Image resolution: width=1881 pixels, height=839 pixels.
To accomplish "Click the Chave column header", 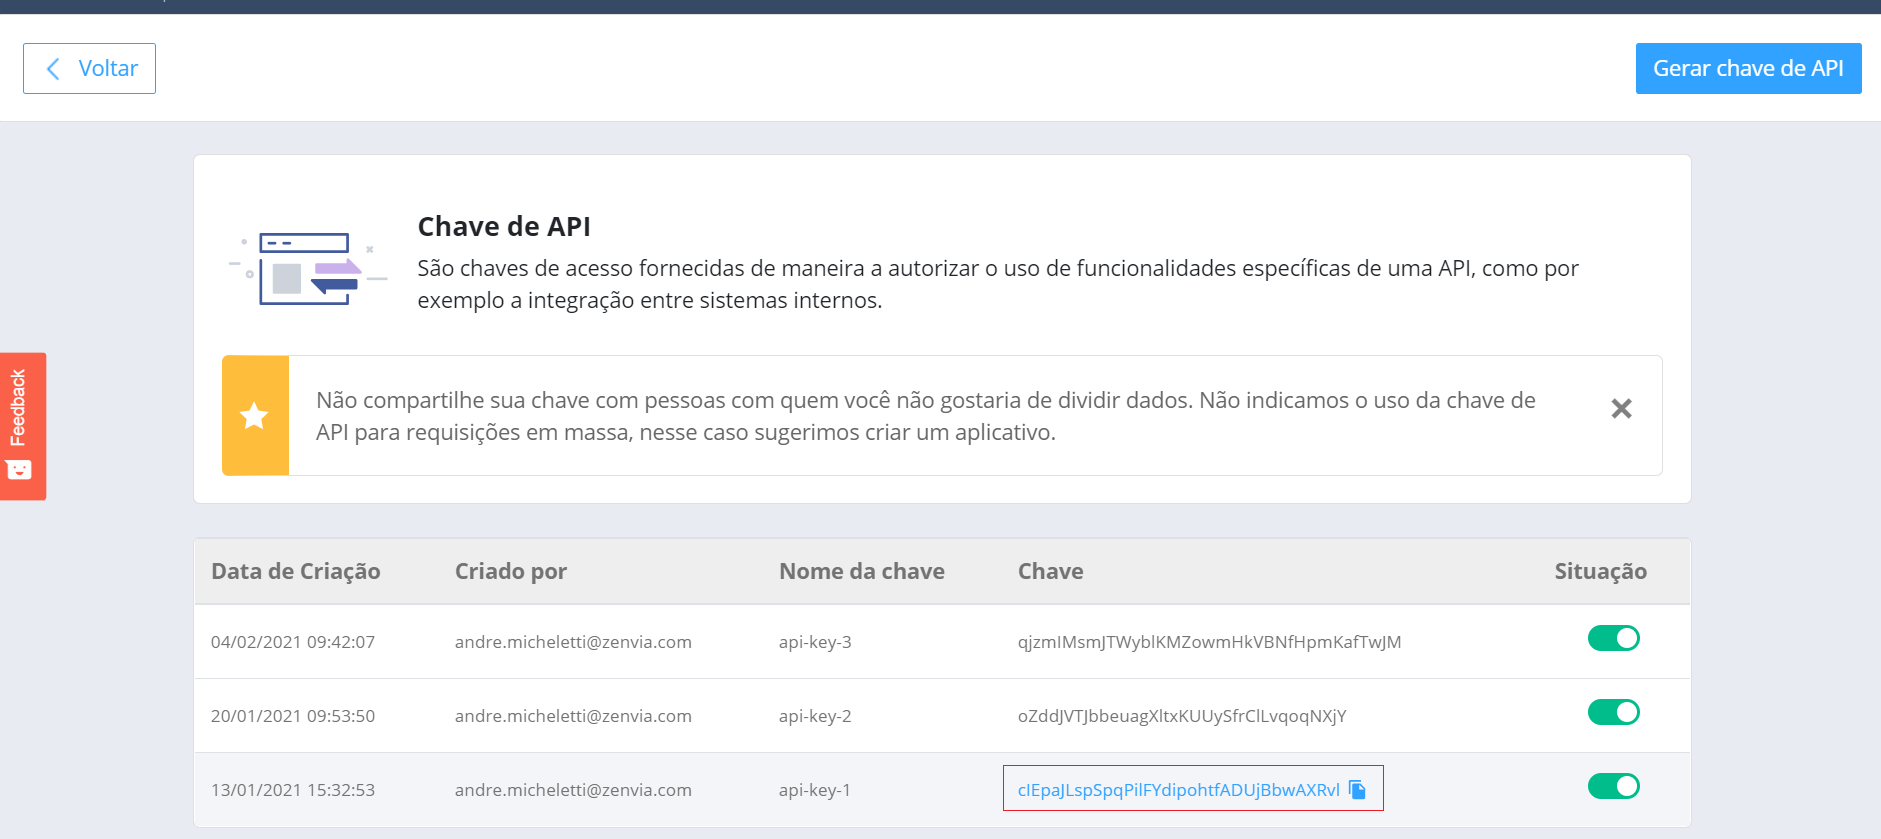I will point(1050,571).
